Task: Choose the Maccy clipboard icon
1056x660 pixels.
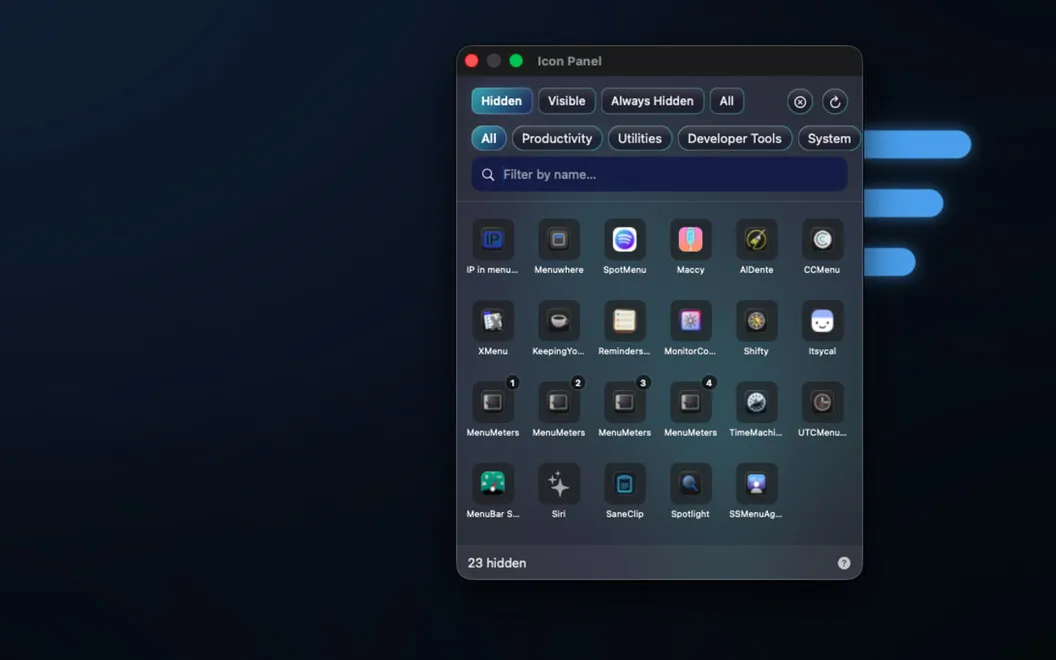Action: (x=690, y=240)
